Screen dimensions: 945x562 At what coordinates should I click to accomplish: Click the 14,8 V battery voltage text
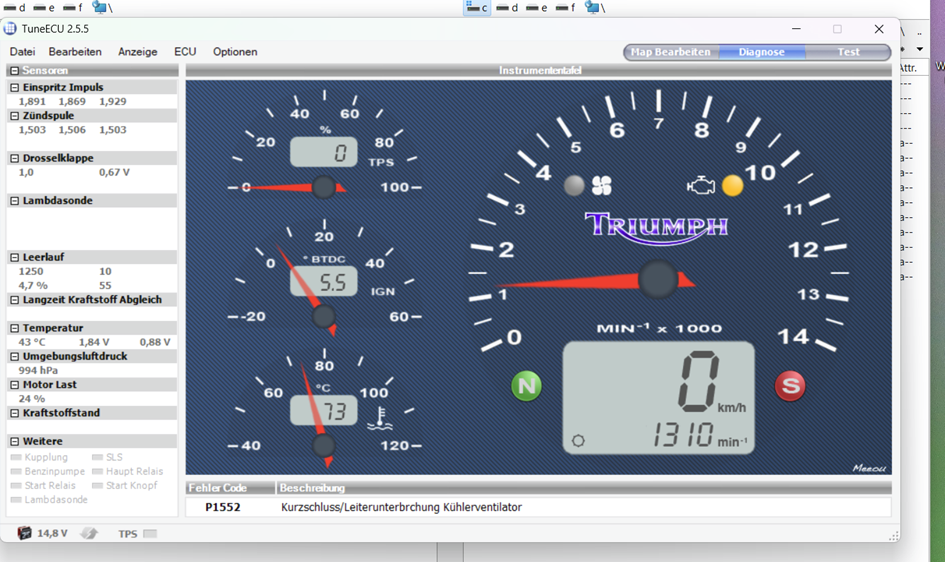(52, 534)
